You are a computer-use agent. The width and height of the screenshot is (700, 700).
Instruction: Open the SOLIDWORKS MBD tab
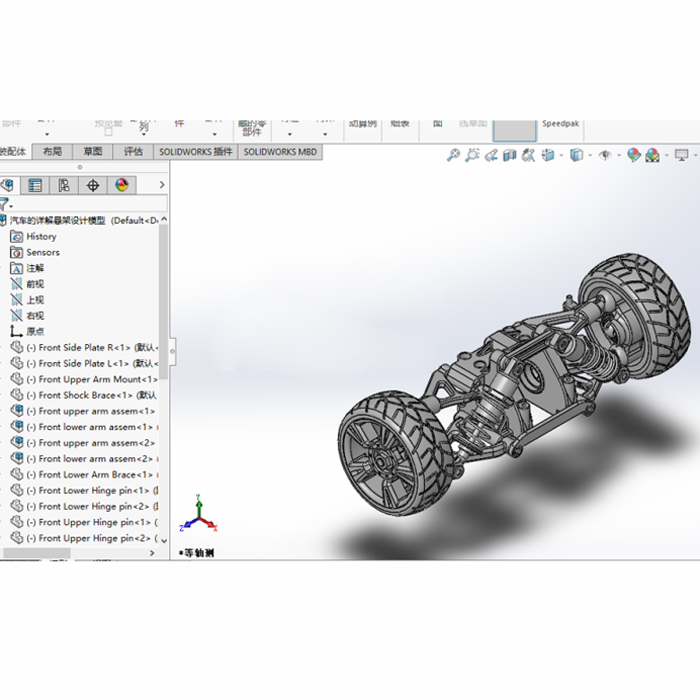[x=280, y=152]
